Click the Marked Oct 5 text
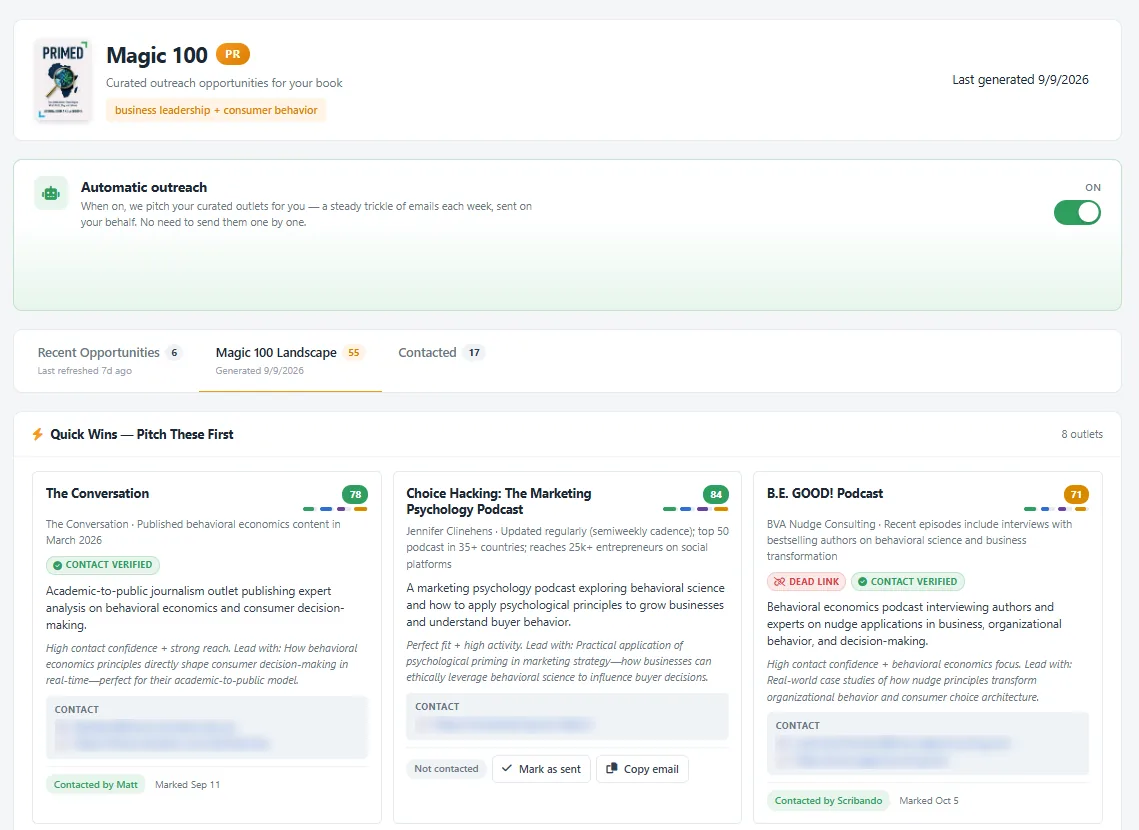Viewport: 1139px width, 830px height. [929, 801]
